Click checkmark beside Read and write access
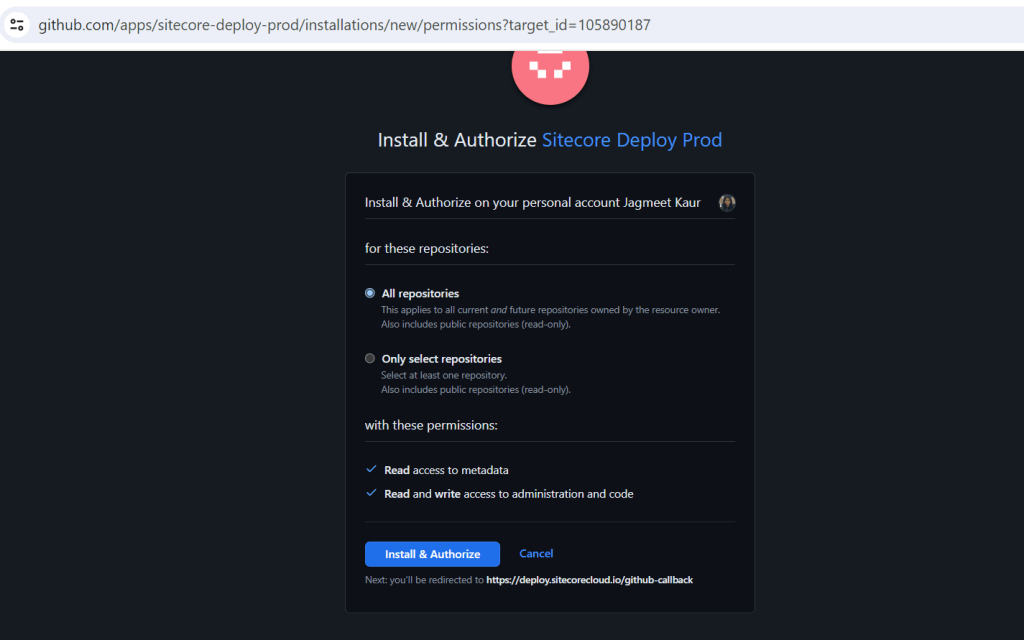Screen dimensions: 1024x640 pos(371,493)
